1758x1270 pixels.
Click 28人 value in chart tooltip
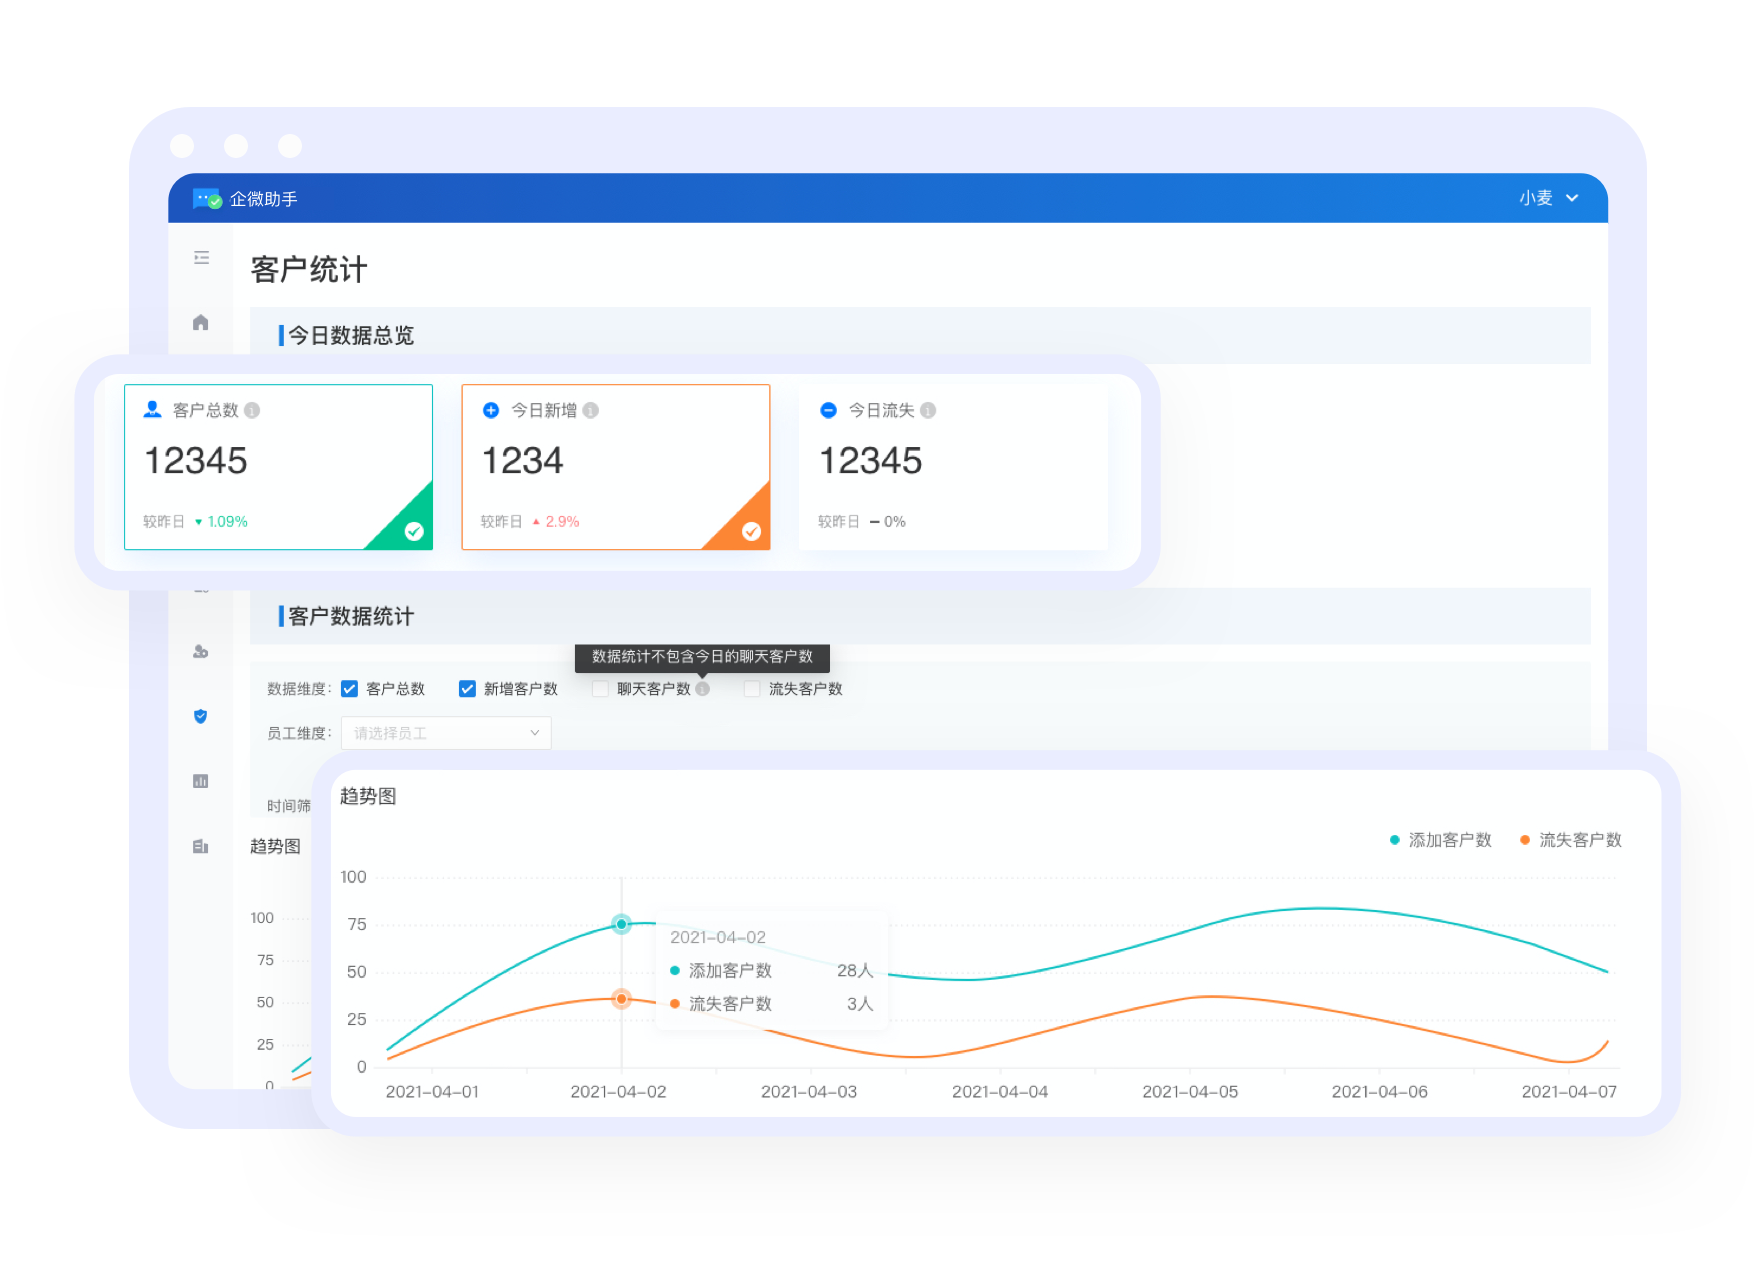(x=855, y=971)
